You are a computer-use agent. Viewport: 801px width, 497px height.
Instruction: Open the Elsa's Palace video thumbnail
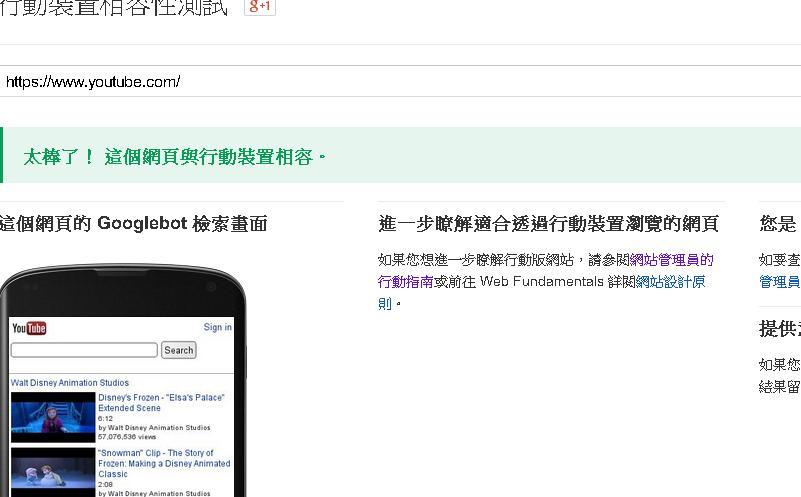pos(53,417)
